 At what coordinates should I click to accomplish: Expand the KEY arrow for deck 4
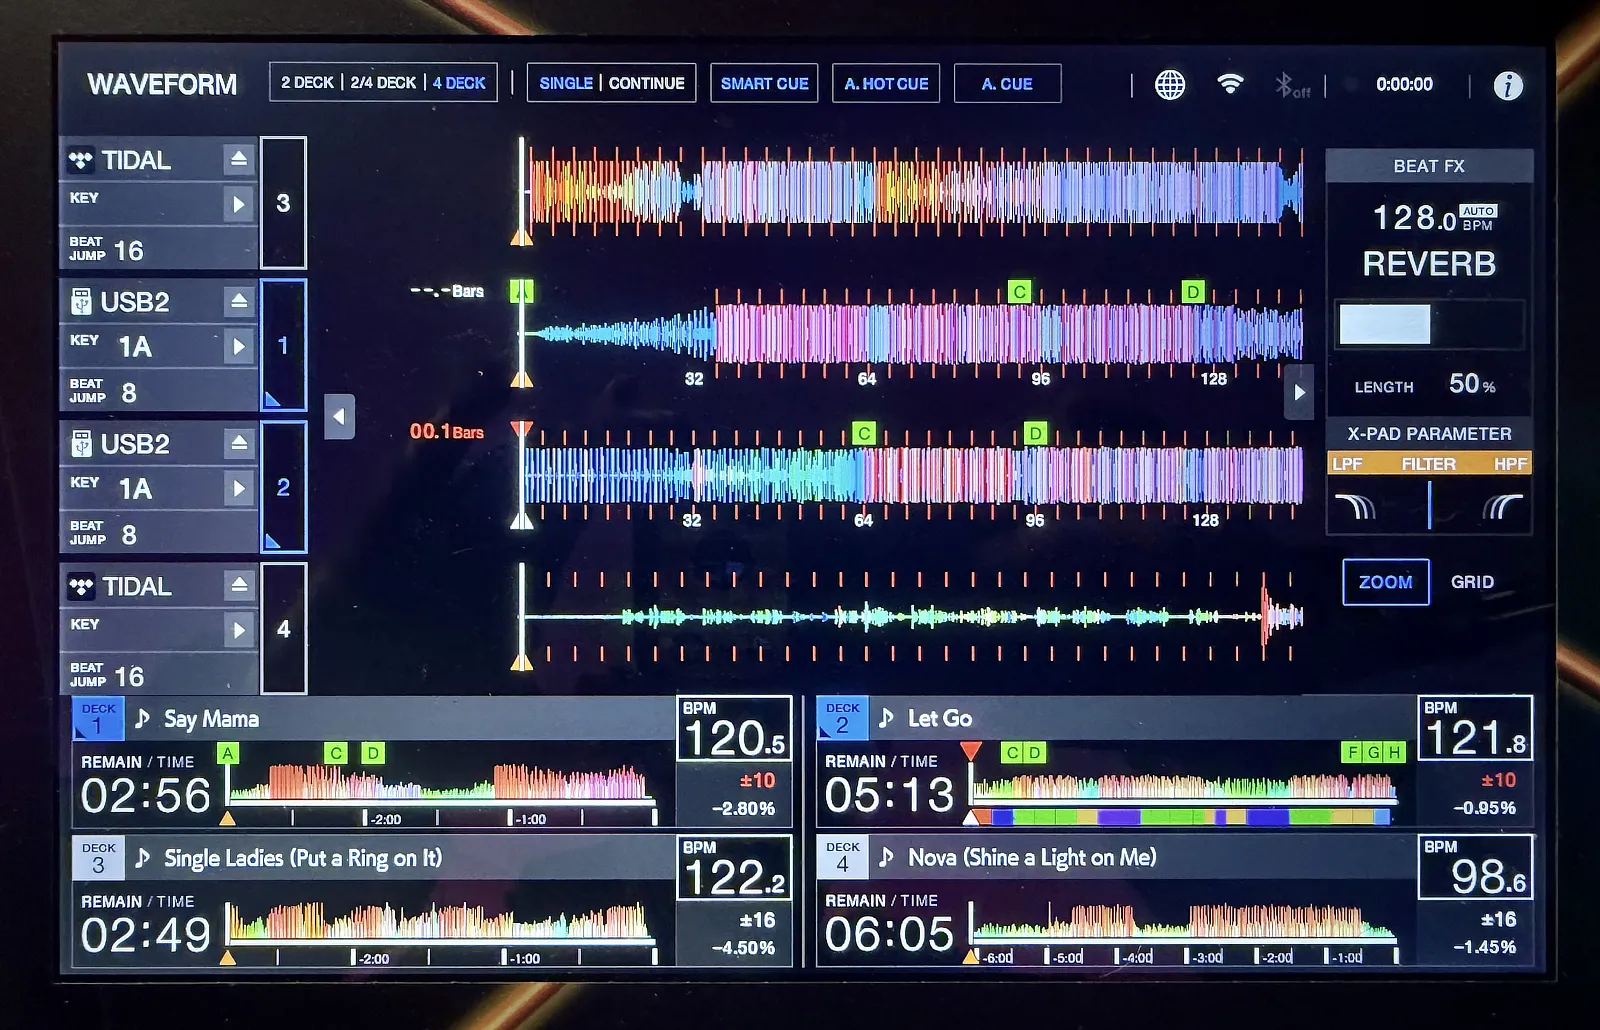coord(239,630)
